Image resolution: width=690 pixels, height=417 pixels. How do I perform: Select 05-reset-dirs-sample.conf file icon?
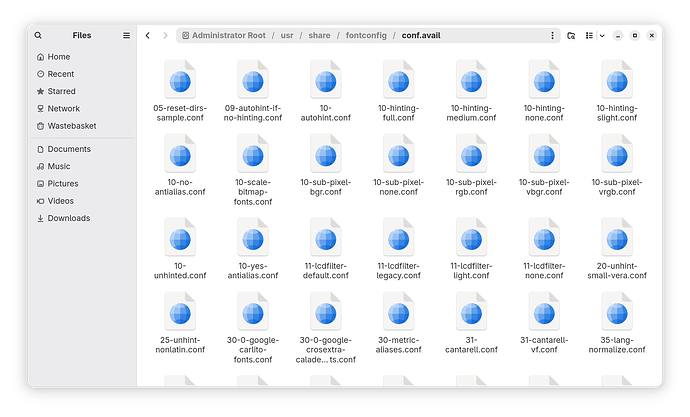point(180,80)
